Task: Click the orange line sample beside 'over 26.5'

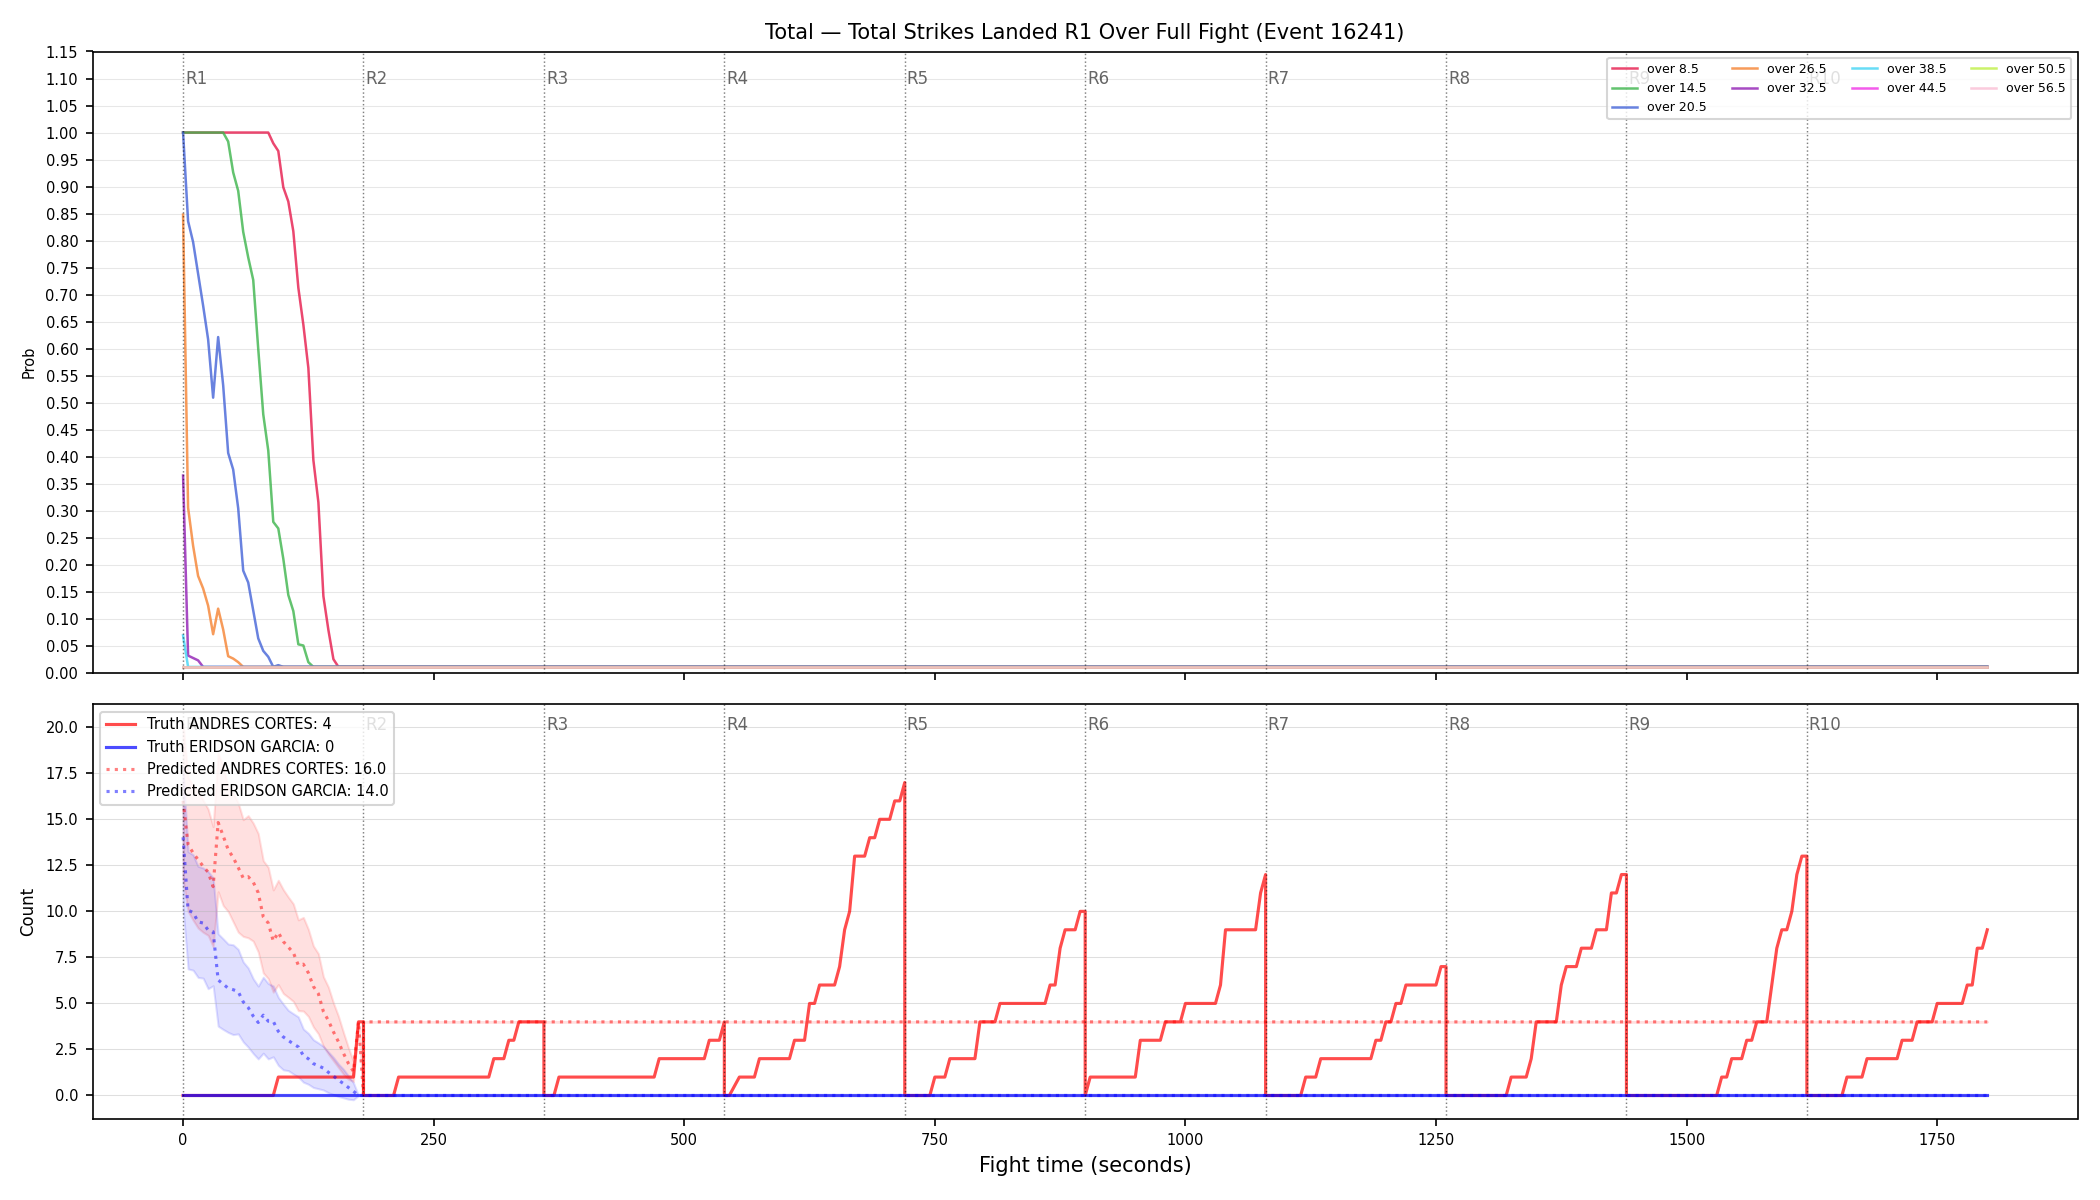Action: (1745, 69)
